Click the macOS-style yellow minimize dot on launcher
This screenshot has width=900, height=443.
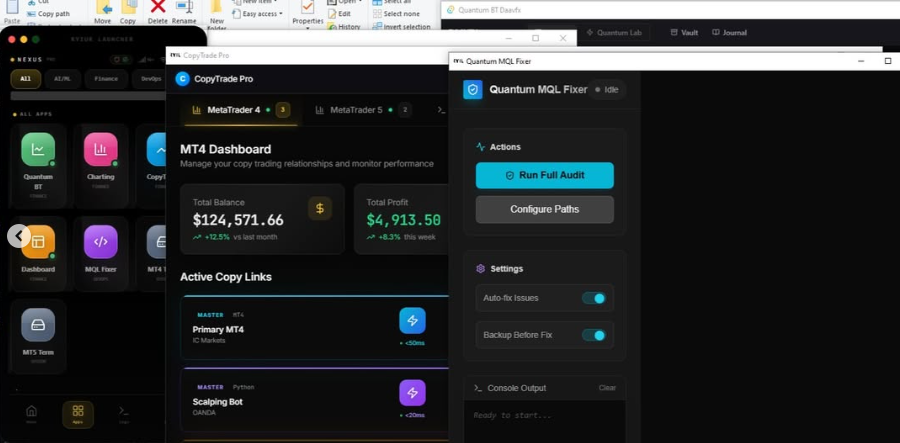(24, 40)
